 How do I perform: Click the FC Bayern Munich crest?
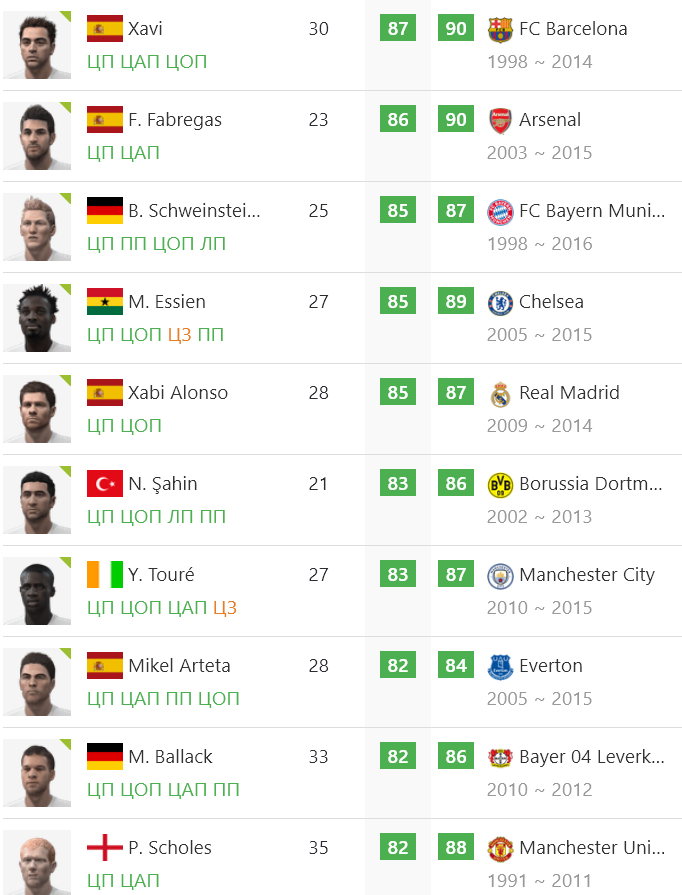499,211
